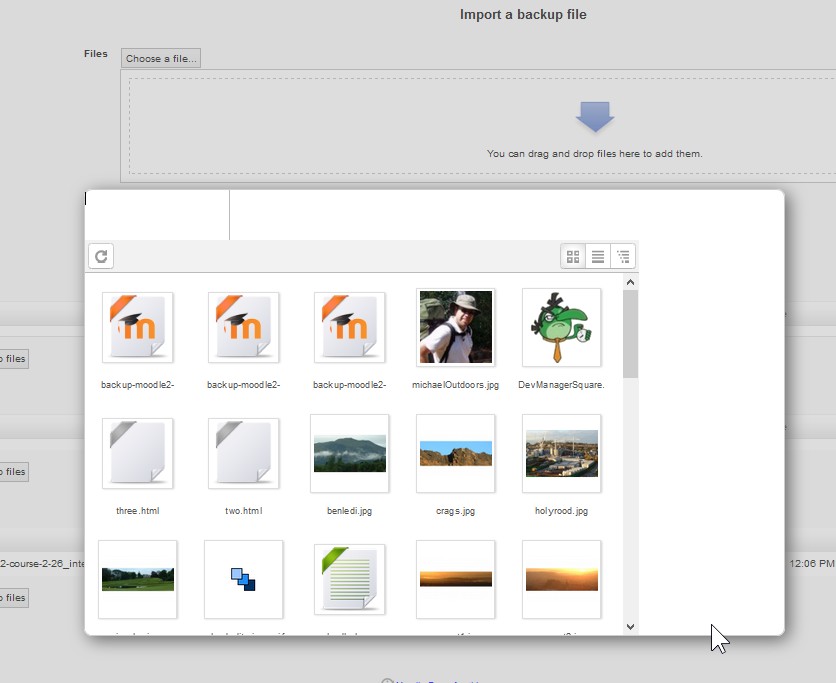
Task: Click the benledi.jpg file name label
Action: 349,511
